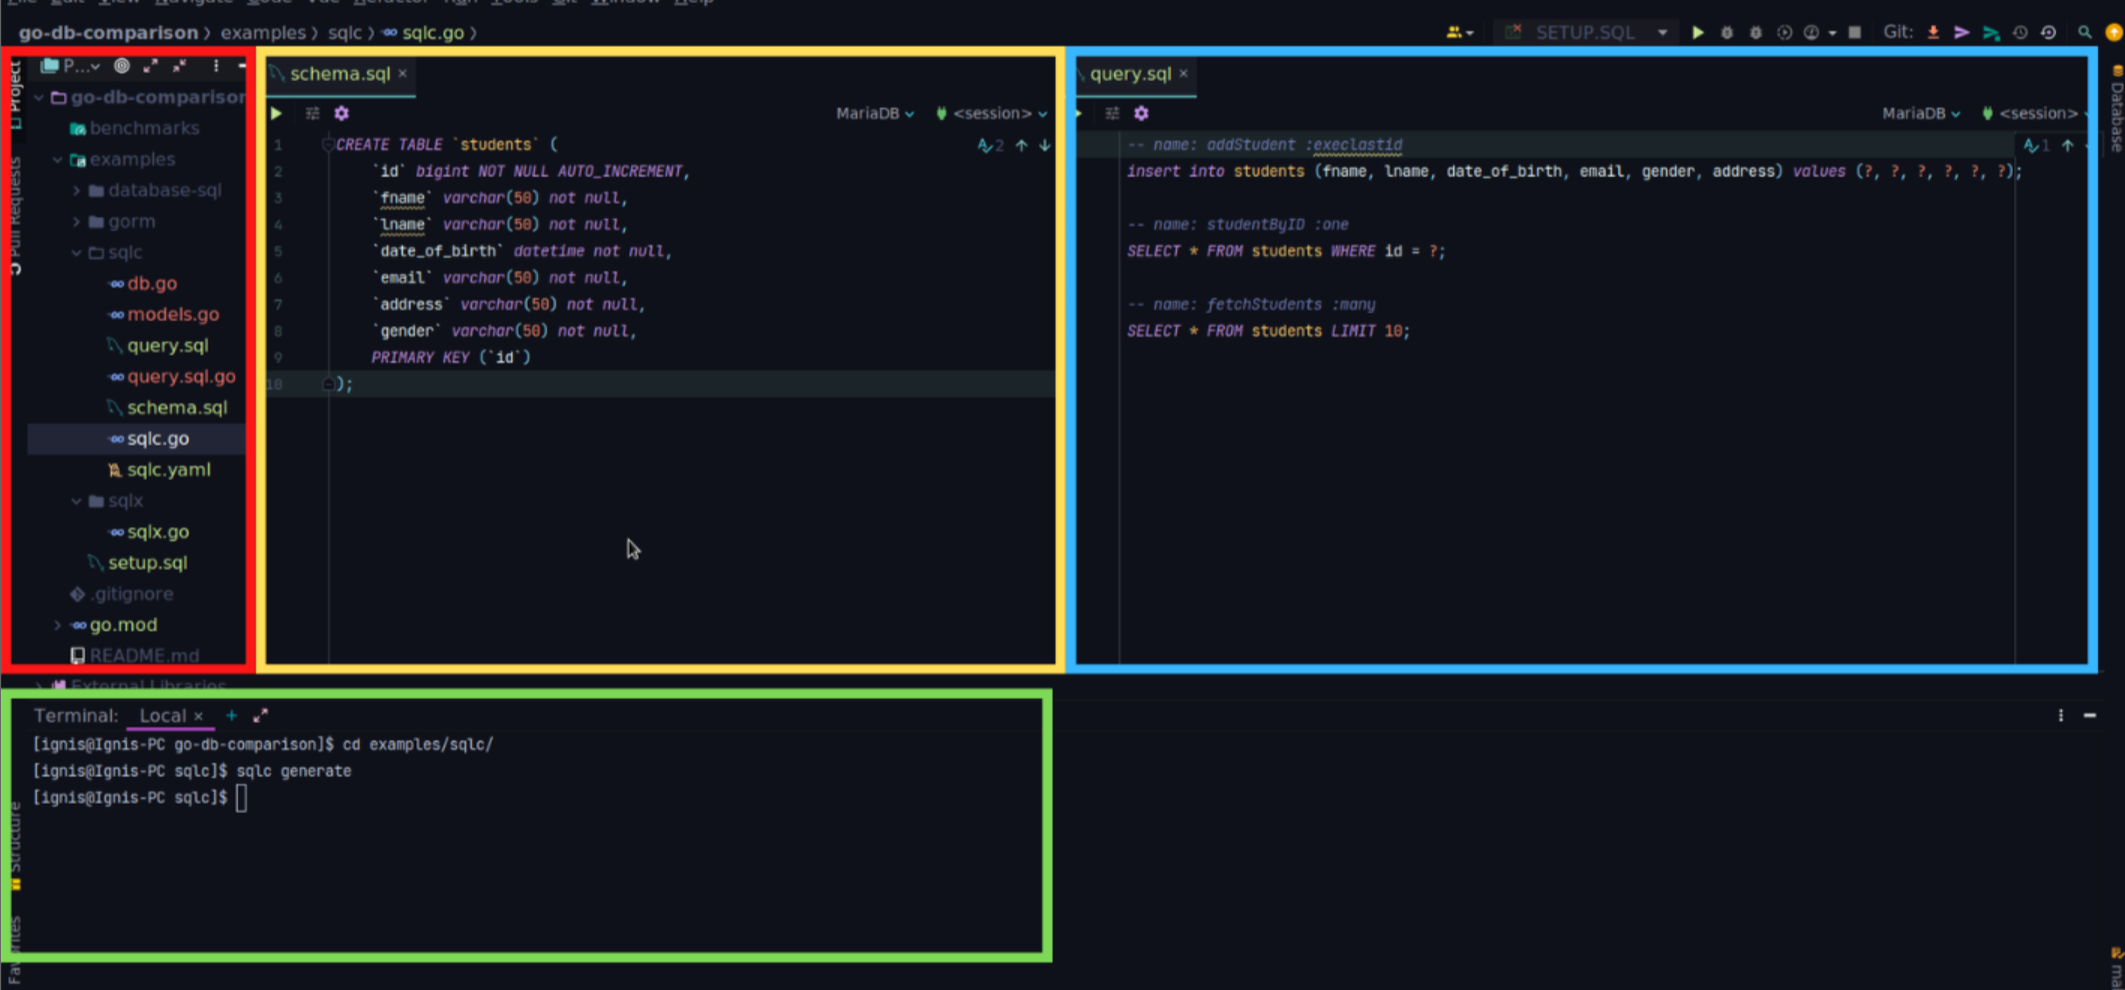The image size is (2125, 990).
Task: Select sqlc.yaml in the project tree
Action: tap(169, 469)
